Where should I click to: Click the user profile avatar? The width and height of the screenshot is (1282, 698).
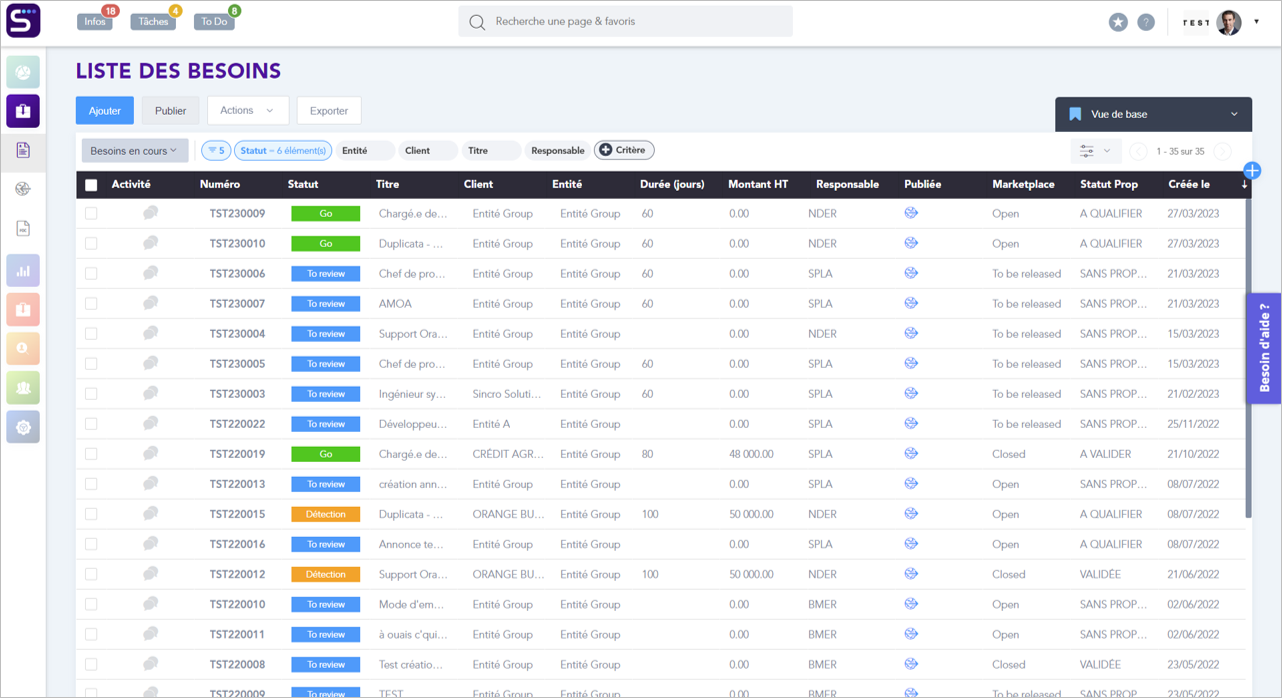[x=1229, y=22]
